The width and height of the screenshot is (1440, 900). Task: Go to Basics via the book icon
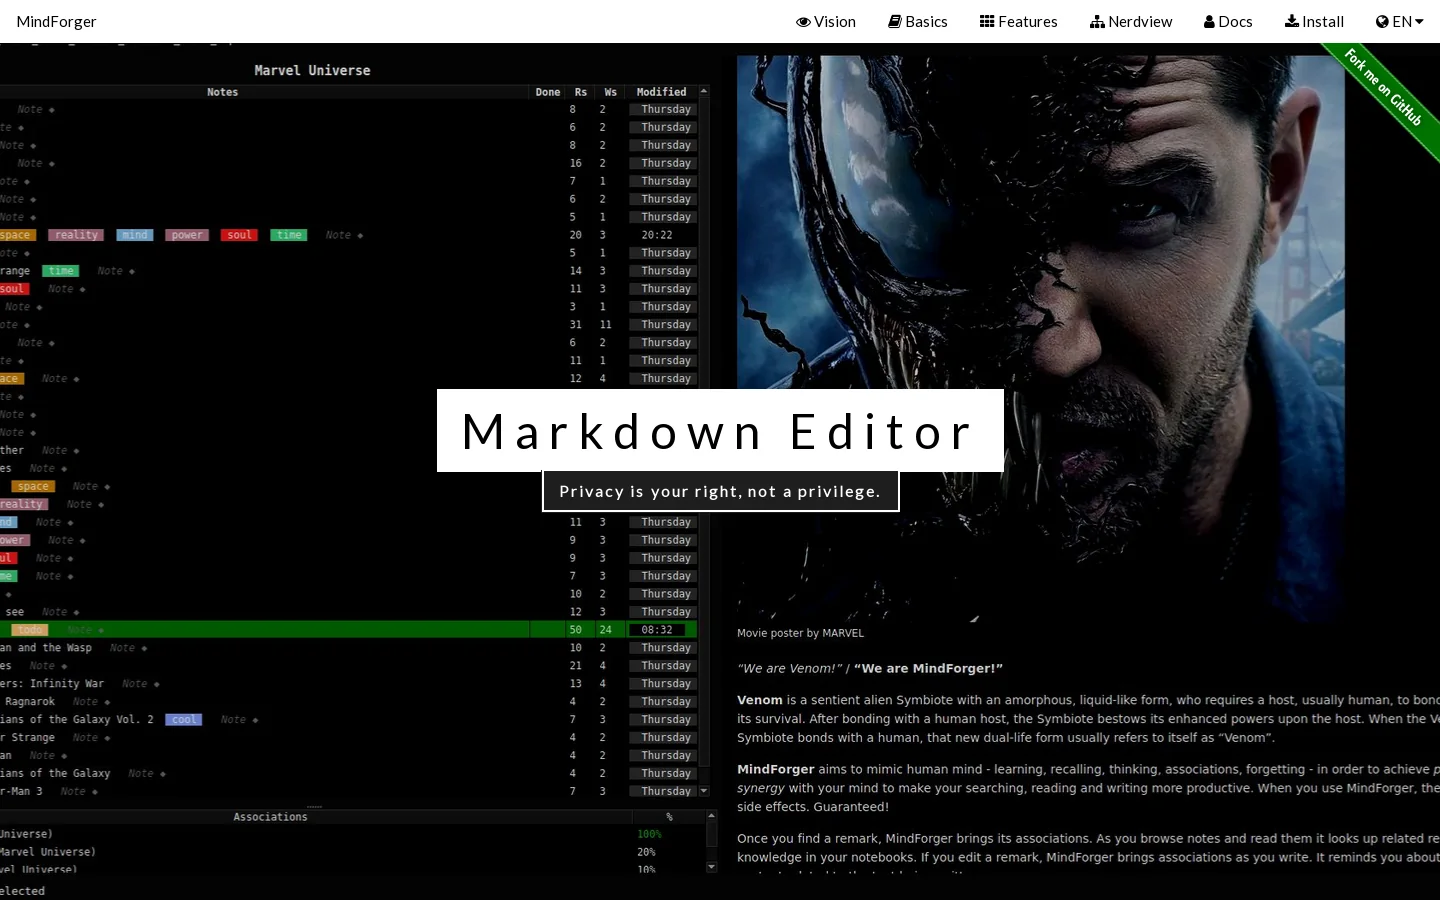[918, 21]
